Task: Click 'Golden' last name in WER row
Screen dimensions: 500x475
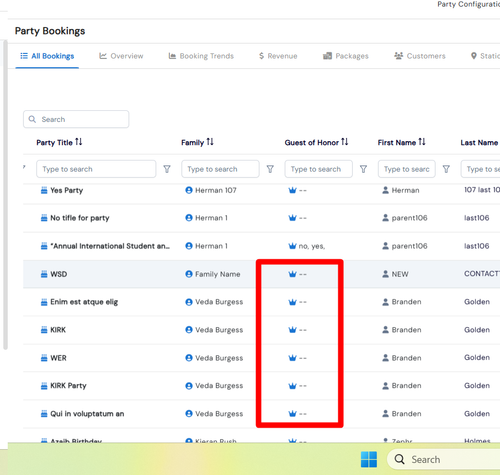Action: [x=477, y=358]
